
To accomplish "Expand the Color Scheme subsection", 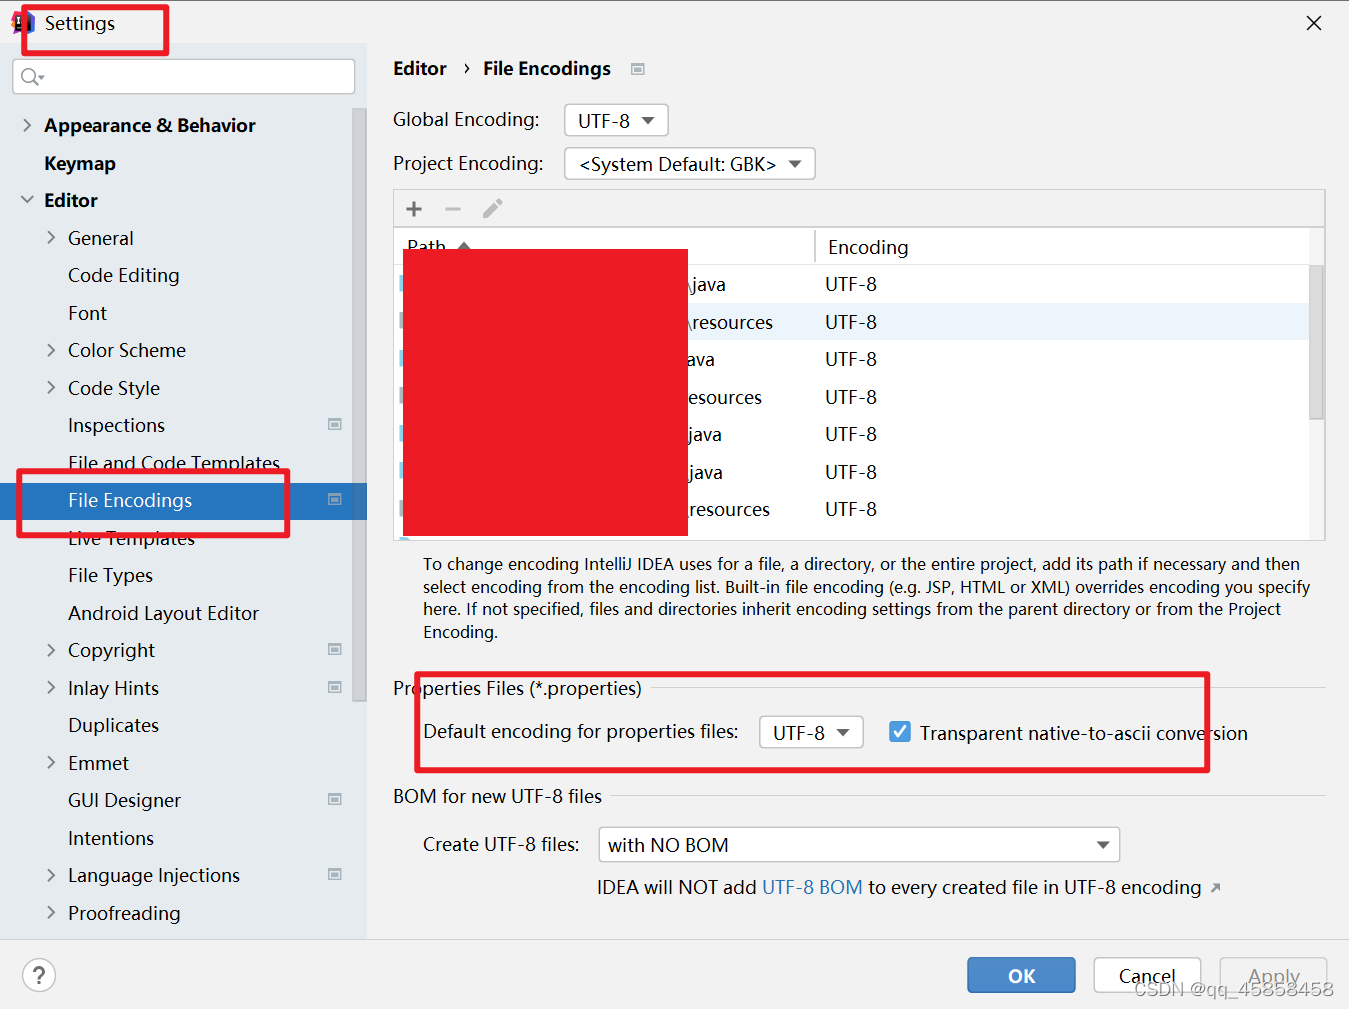I will point(51,350).
